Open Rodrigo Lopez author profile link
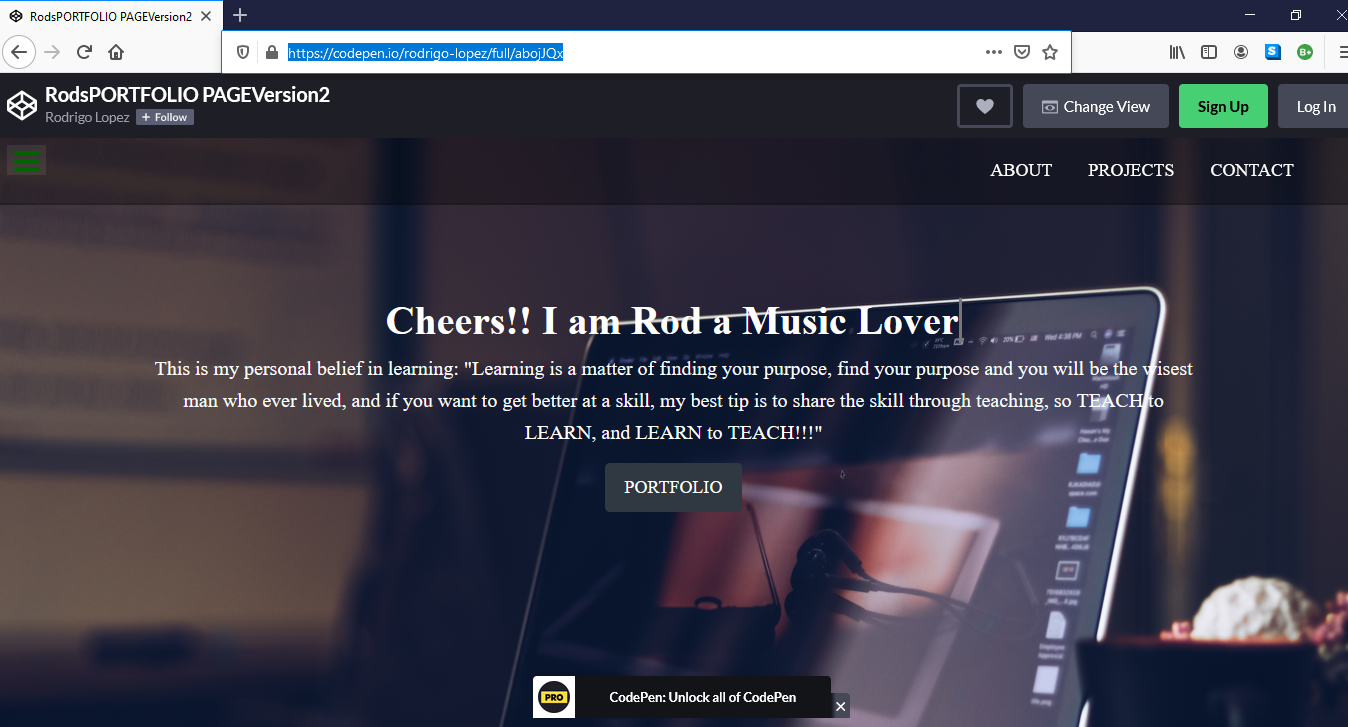This screenshot has height=727, width=1348. [87, 117]
